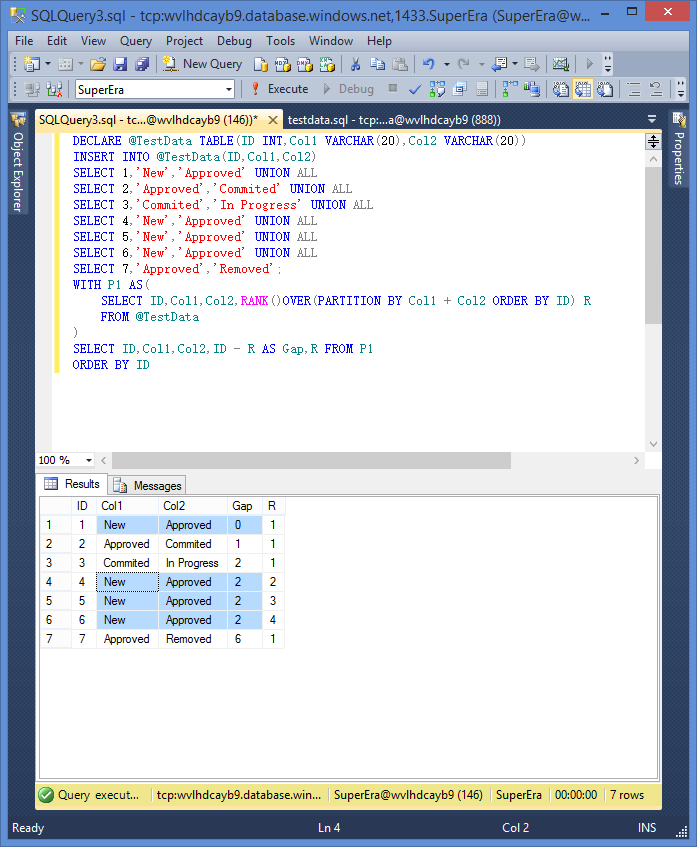Toggle Results to Grid mode
This screenshot has height=847, width=697.
click(584, 89)
